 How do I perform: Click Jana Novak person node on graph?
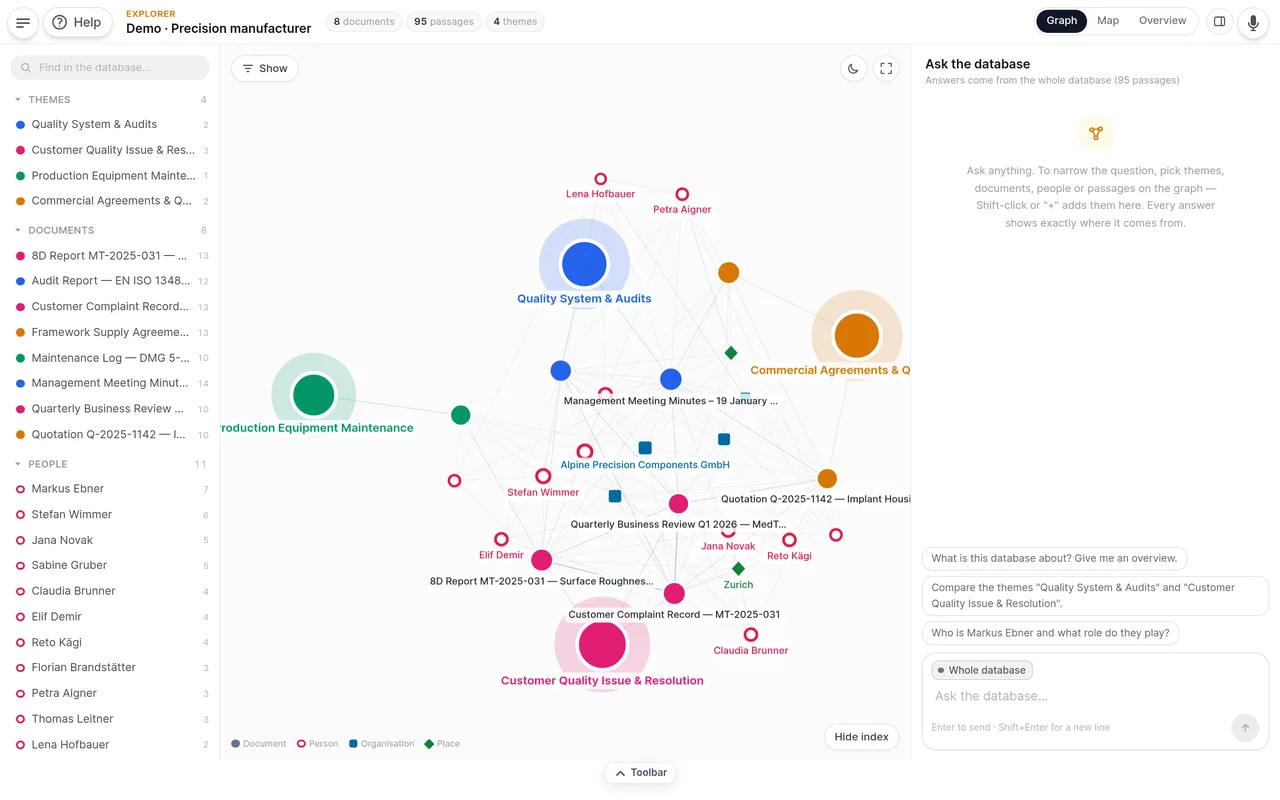(729, 531)
